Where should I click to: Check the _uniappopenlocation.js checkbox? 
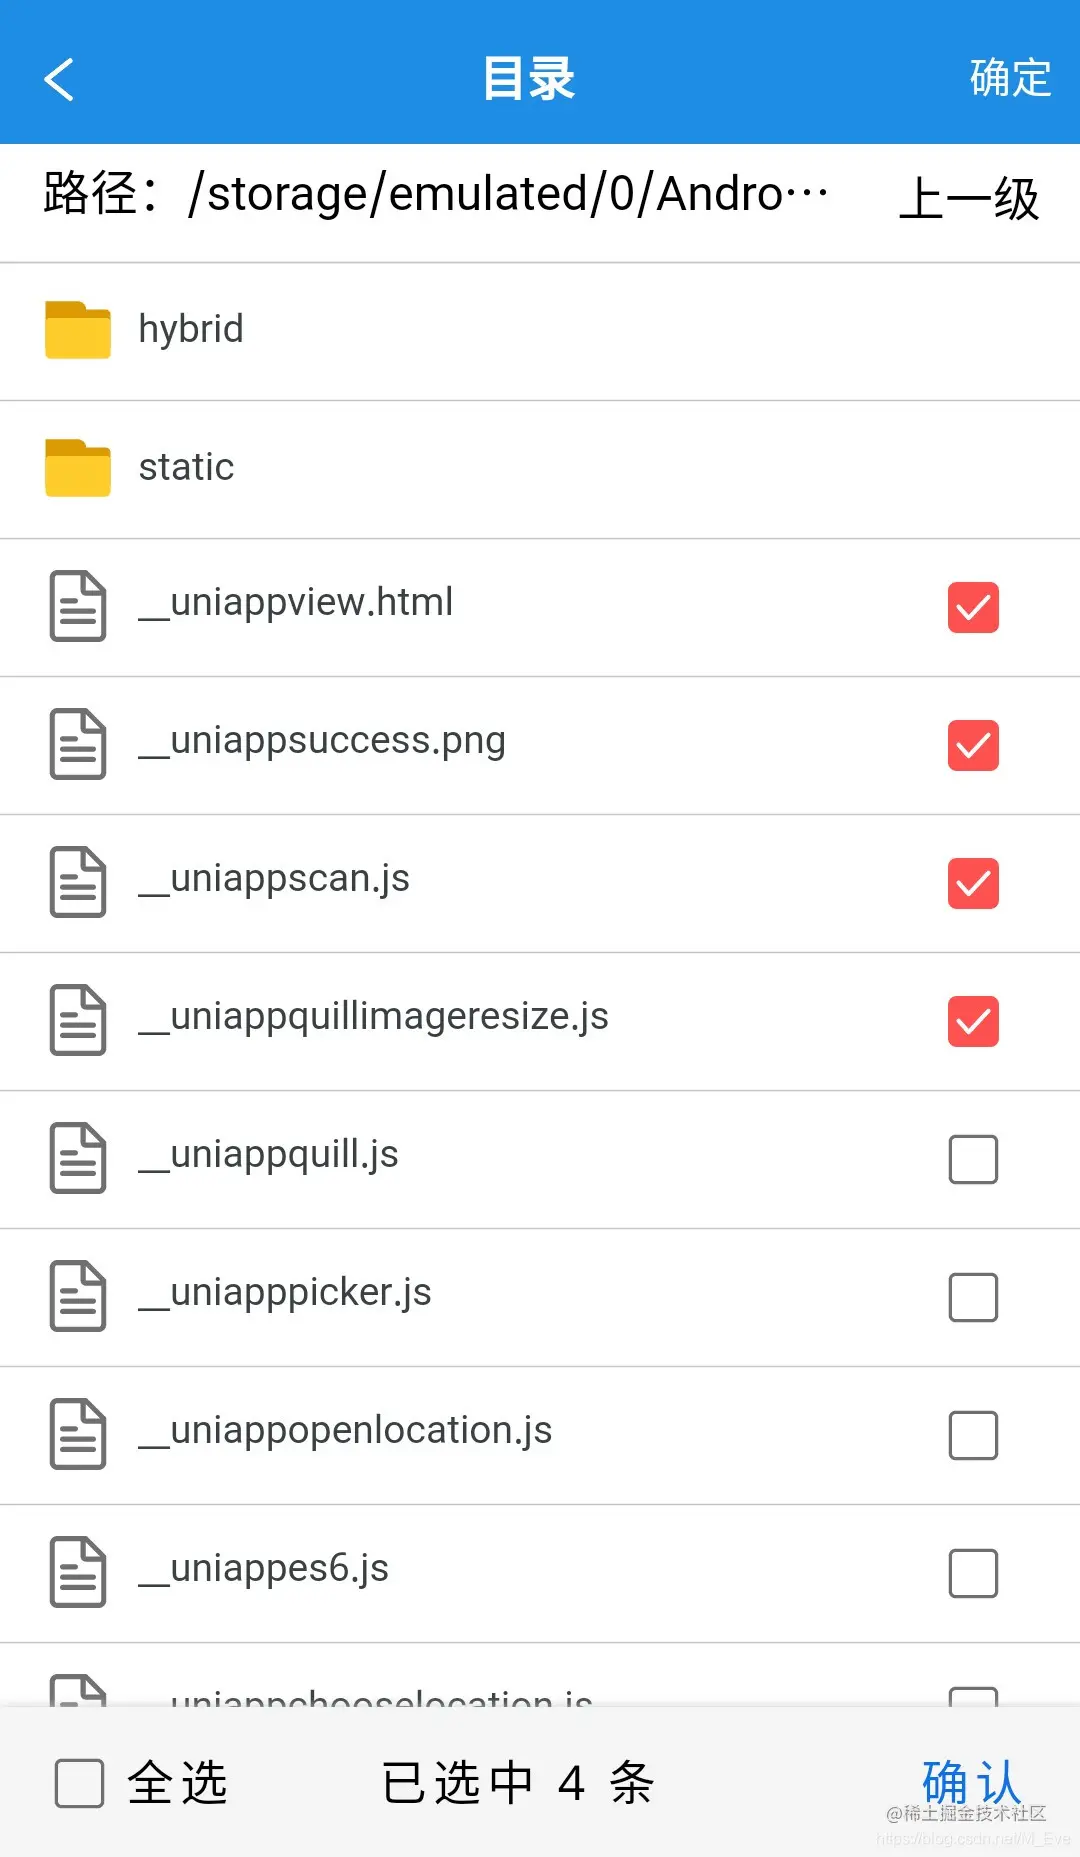coord(973,1435)
